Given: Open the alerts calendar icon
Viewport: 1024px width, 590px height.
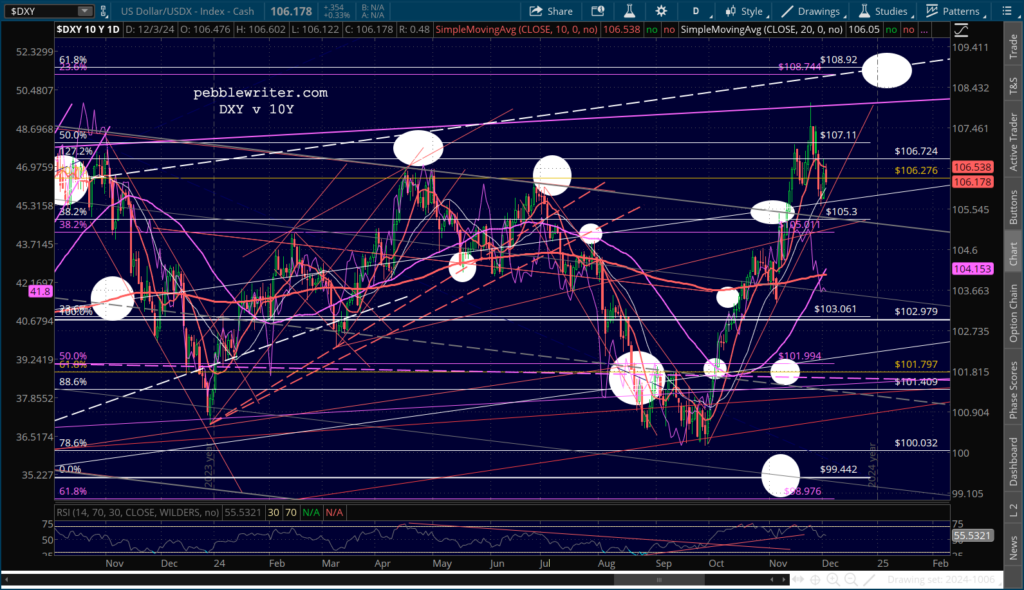Looking at the screenshot, I should coord(598,11).
